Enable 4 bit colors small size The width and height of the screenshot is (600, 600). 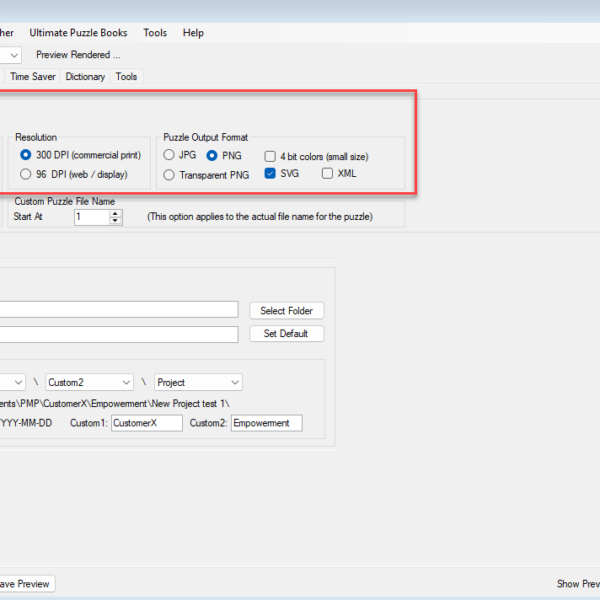[271, 156]
